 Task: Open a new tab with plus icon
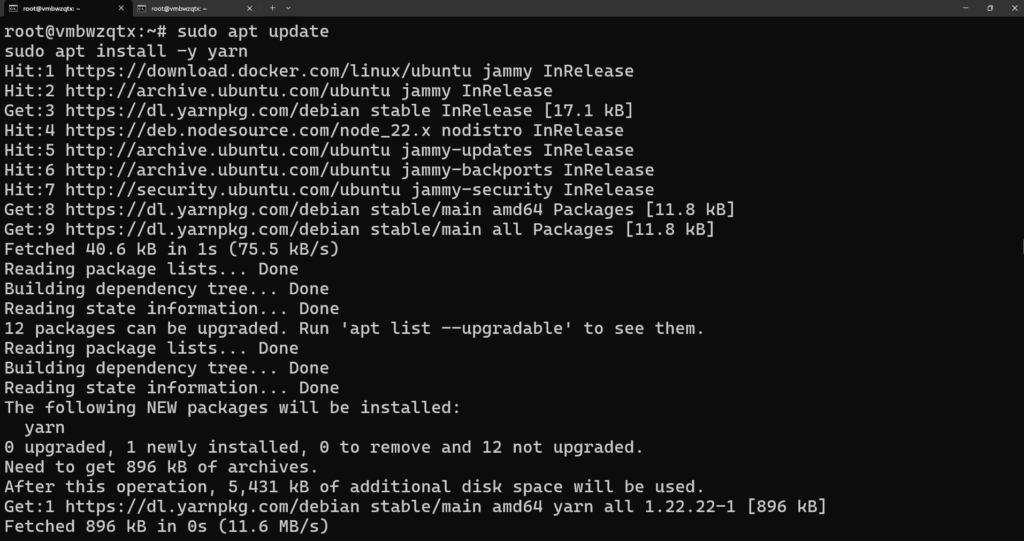tap(272, 8)
